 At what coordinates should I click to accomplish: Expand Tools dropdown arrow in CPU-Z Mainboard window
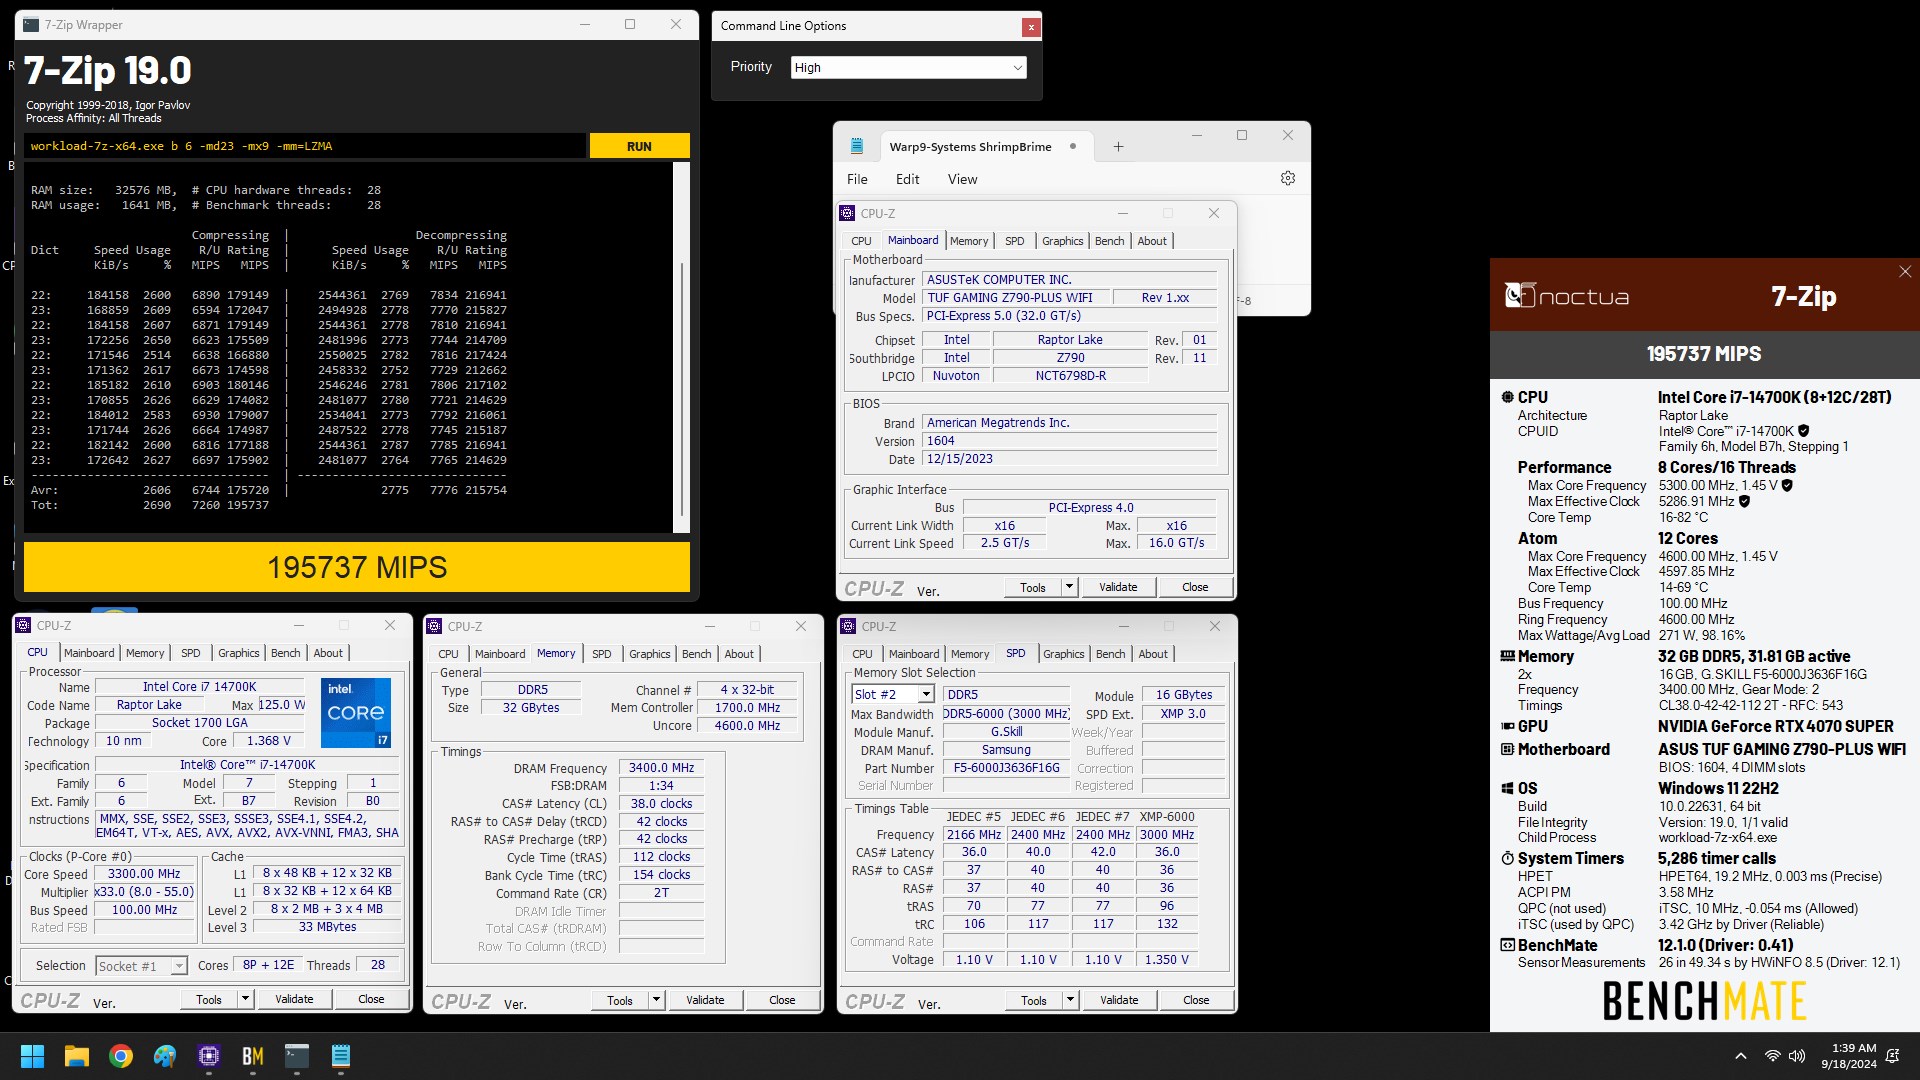click(x=1069, y=587)
